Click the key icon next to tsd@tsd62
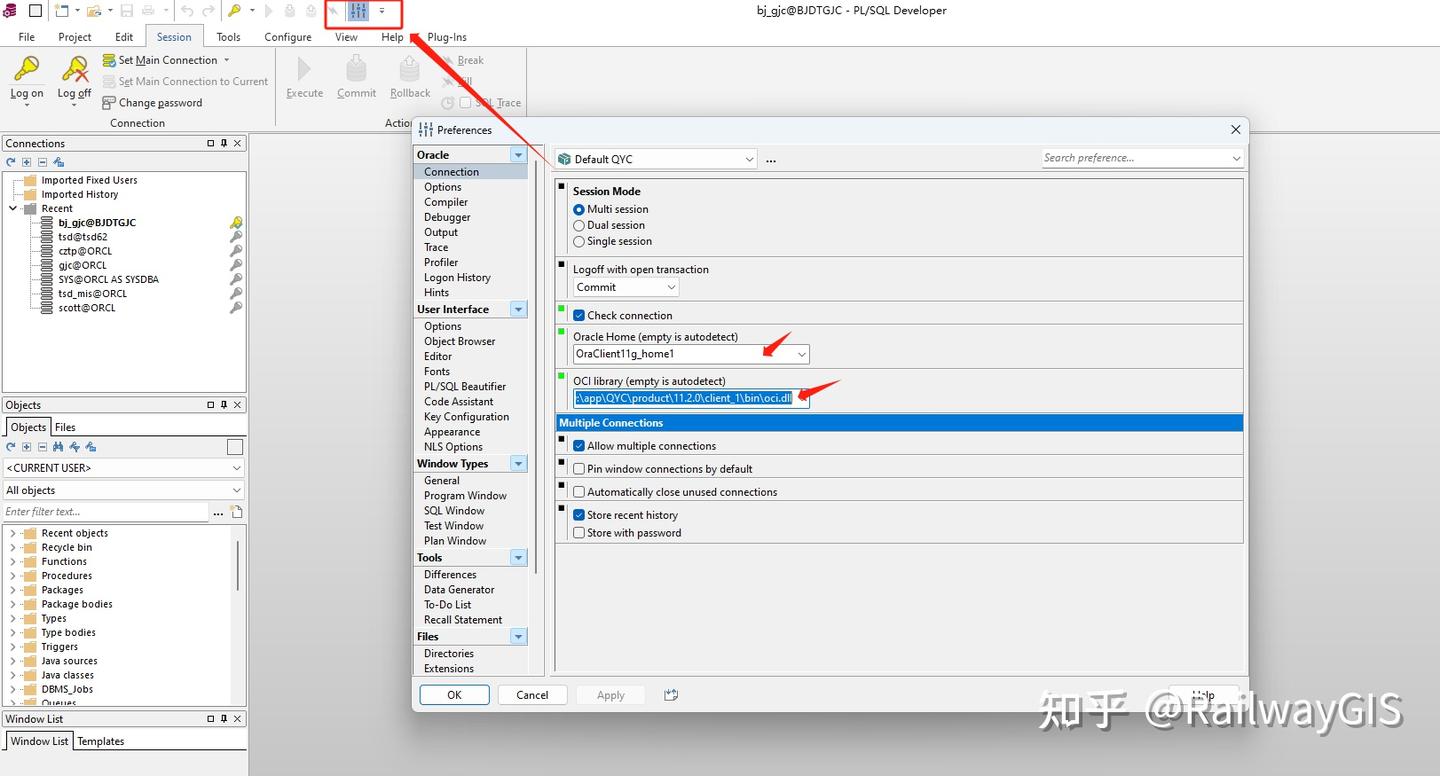This screenshot has height=776, width=1440. [236, 237]
